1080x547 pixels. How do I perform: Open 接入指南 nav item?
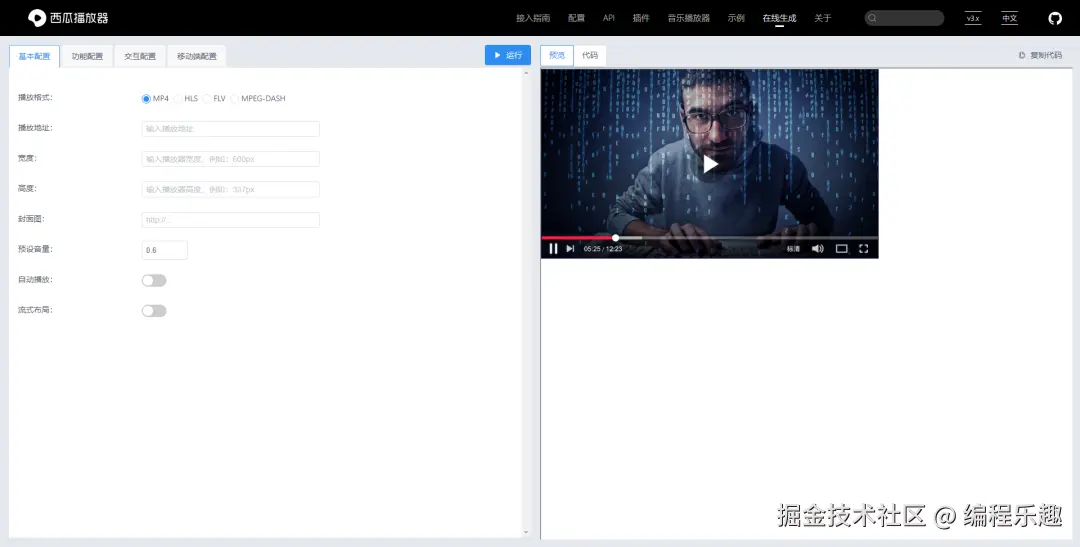533,19
